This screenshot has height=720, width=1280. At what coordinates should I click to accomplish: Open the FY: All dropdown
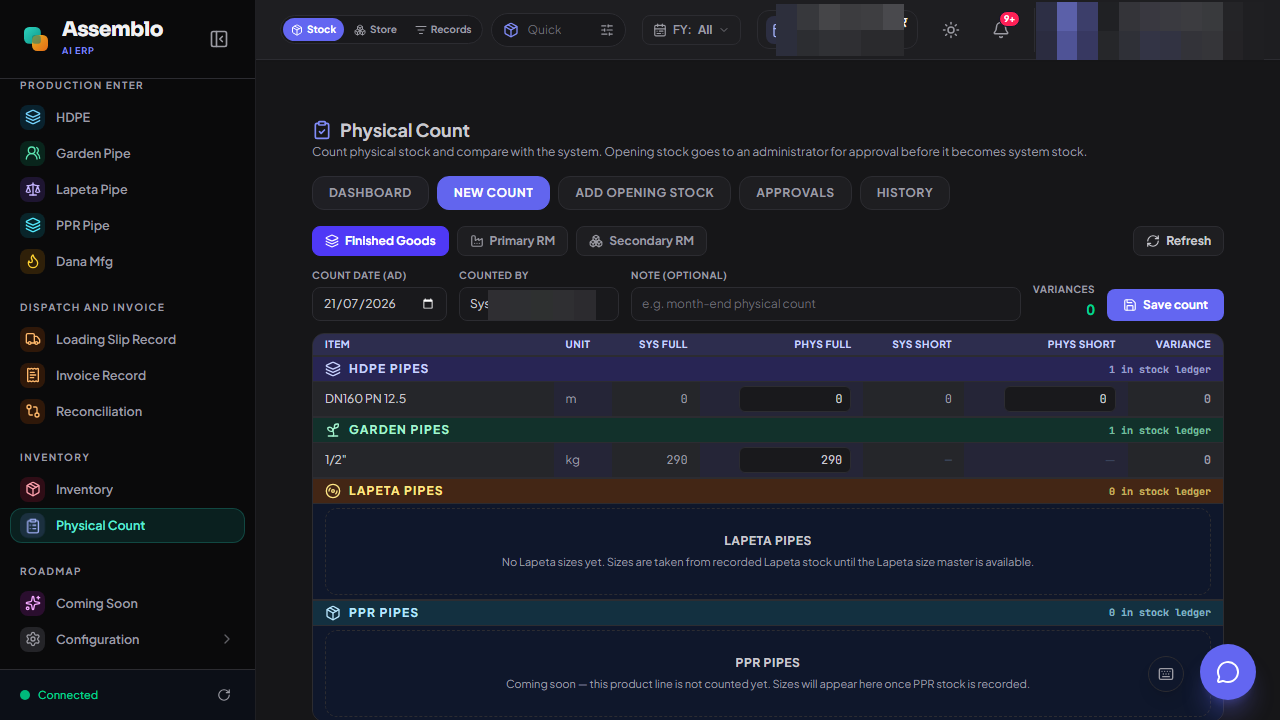691,30
